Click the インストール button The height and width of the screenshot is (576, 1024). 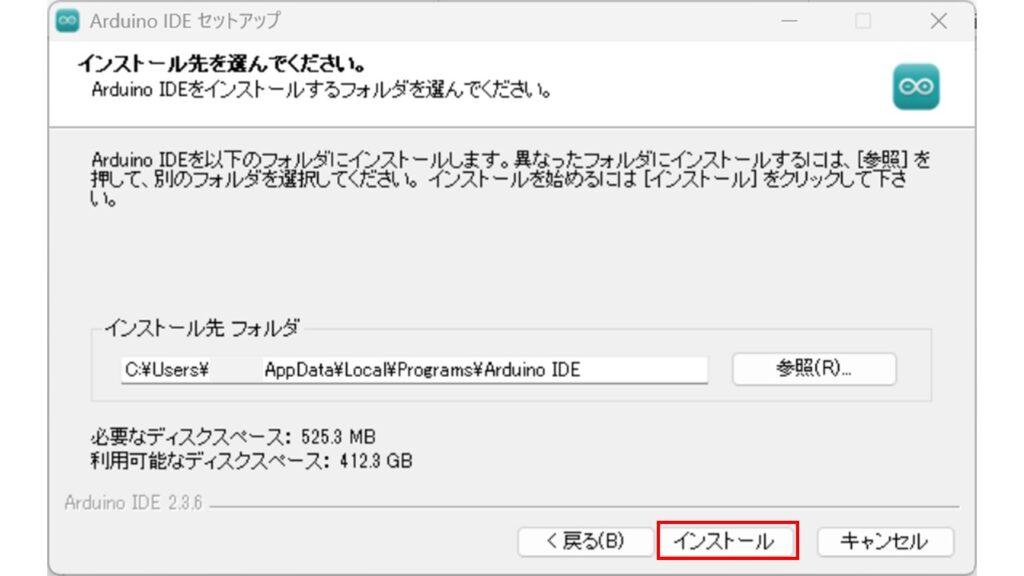pyautogui.click(x=727, y=541)
